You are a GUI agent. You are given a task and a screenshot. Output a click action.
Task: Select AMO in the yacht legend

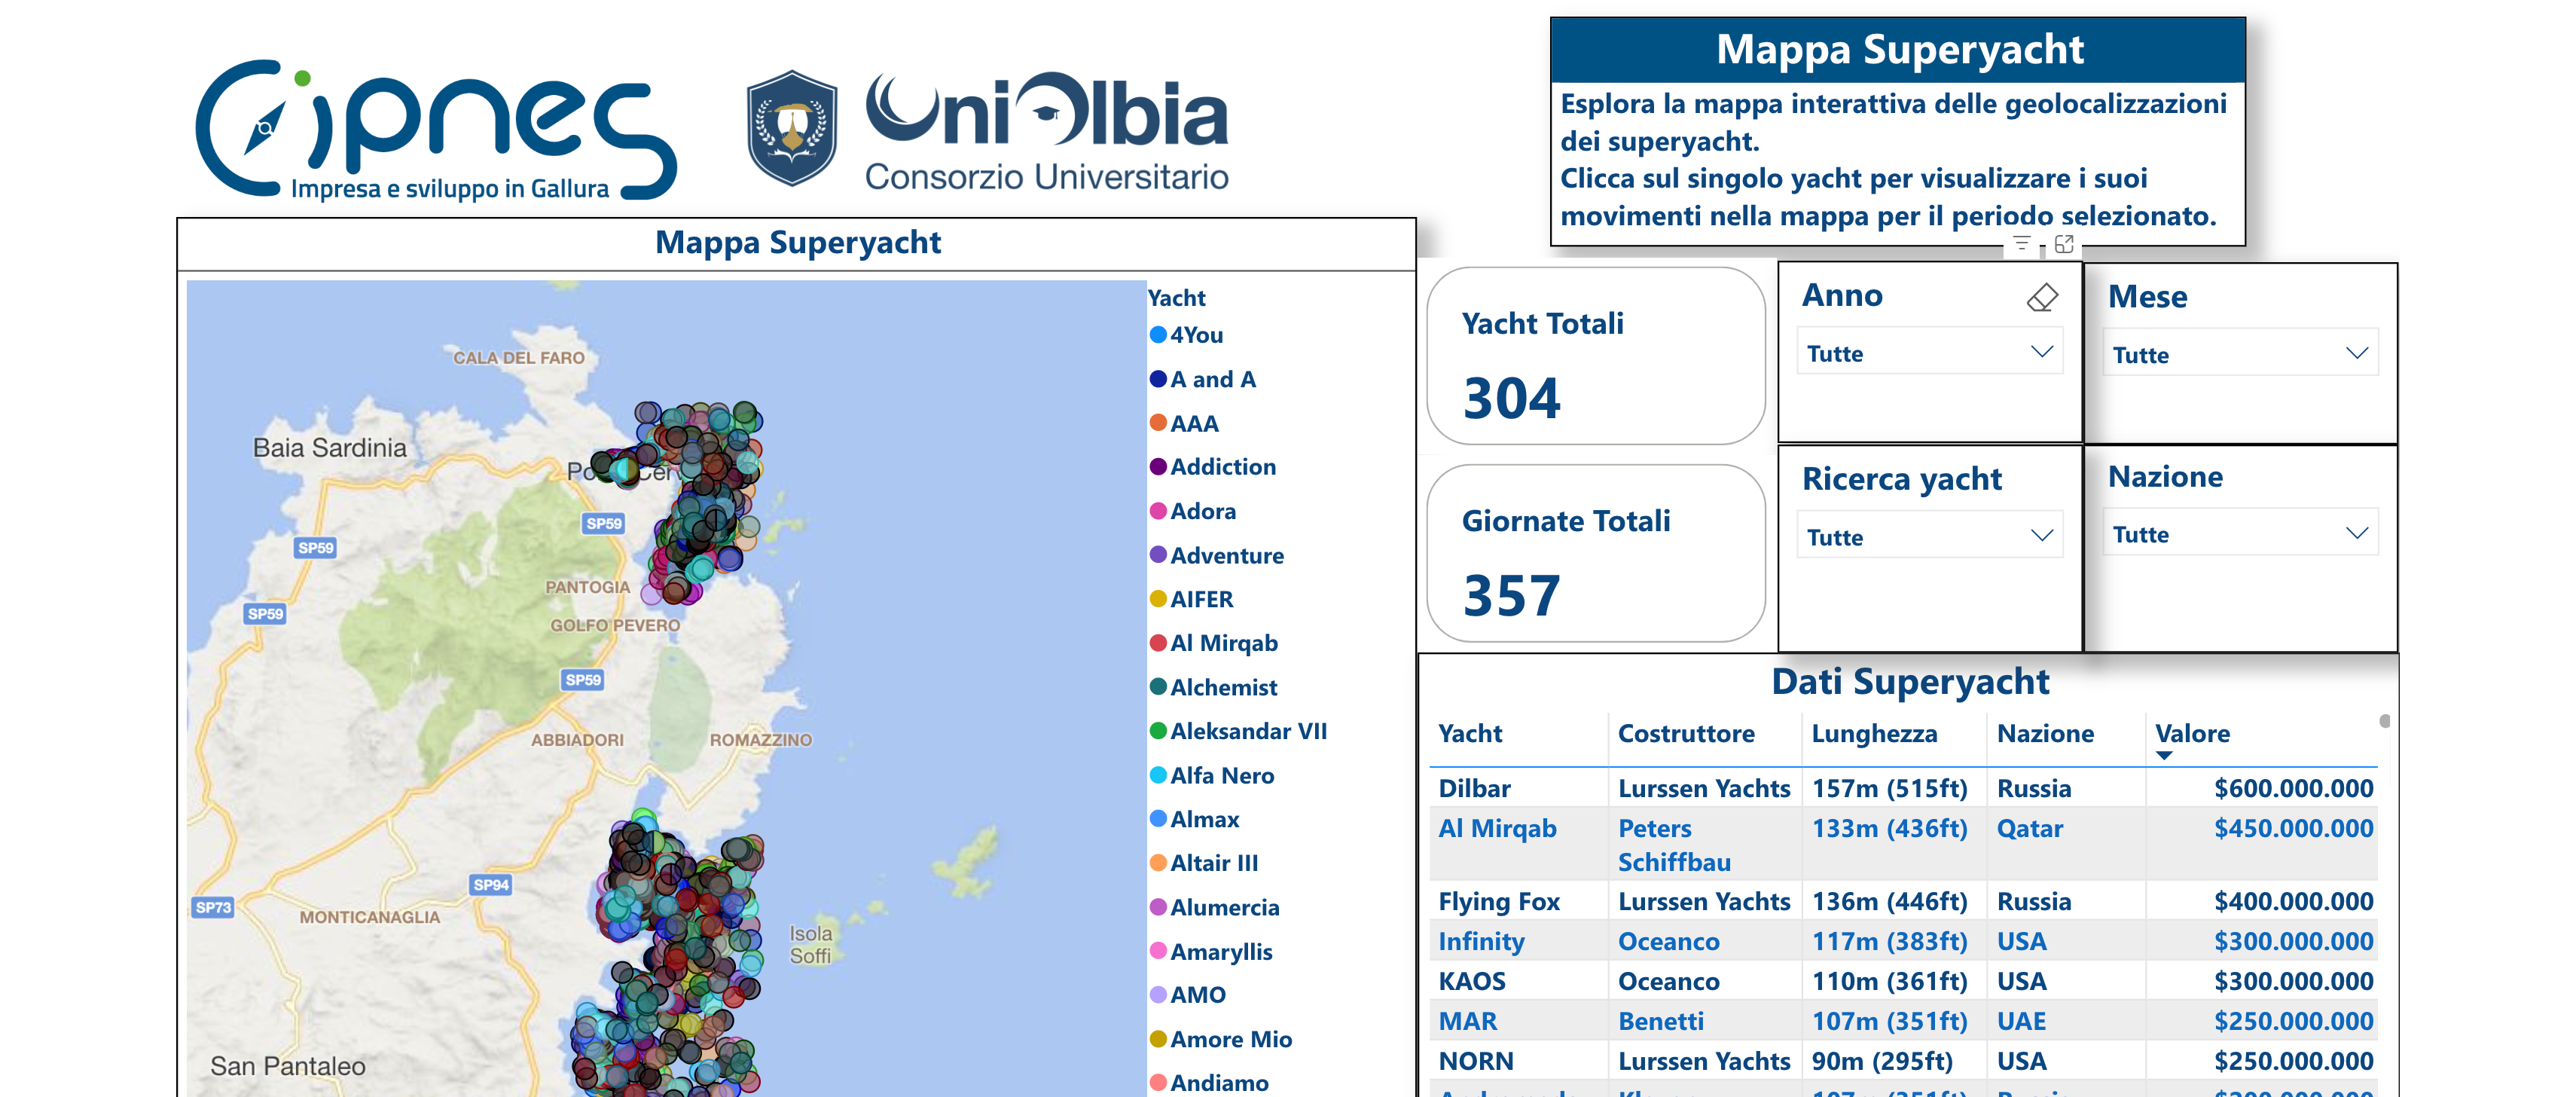tap(1187, 995)
